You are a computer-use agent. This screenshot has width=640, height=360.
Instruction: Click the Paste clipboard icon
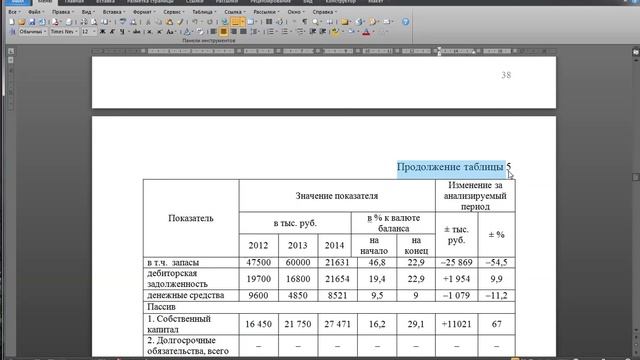[169, 22]
